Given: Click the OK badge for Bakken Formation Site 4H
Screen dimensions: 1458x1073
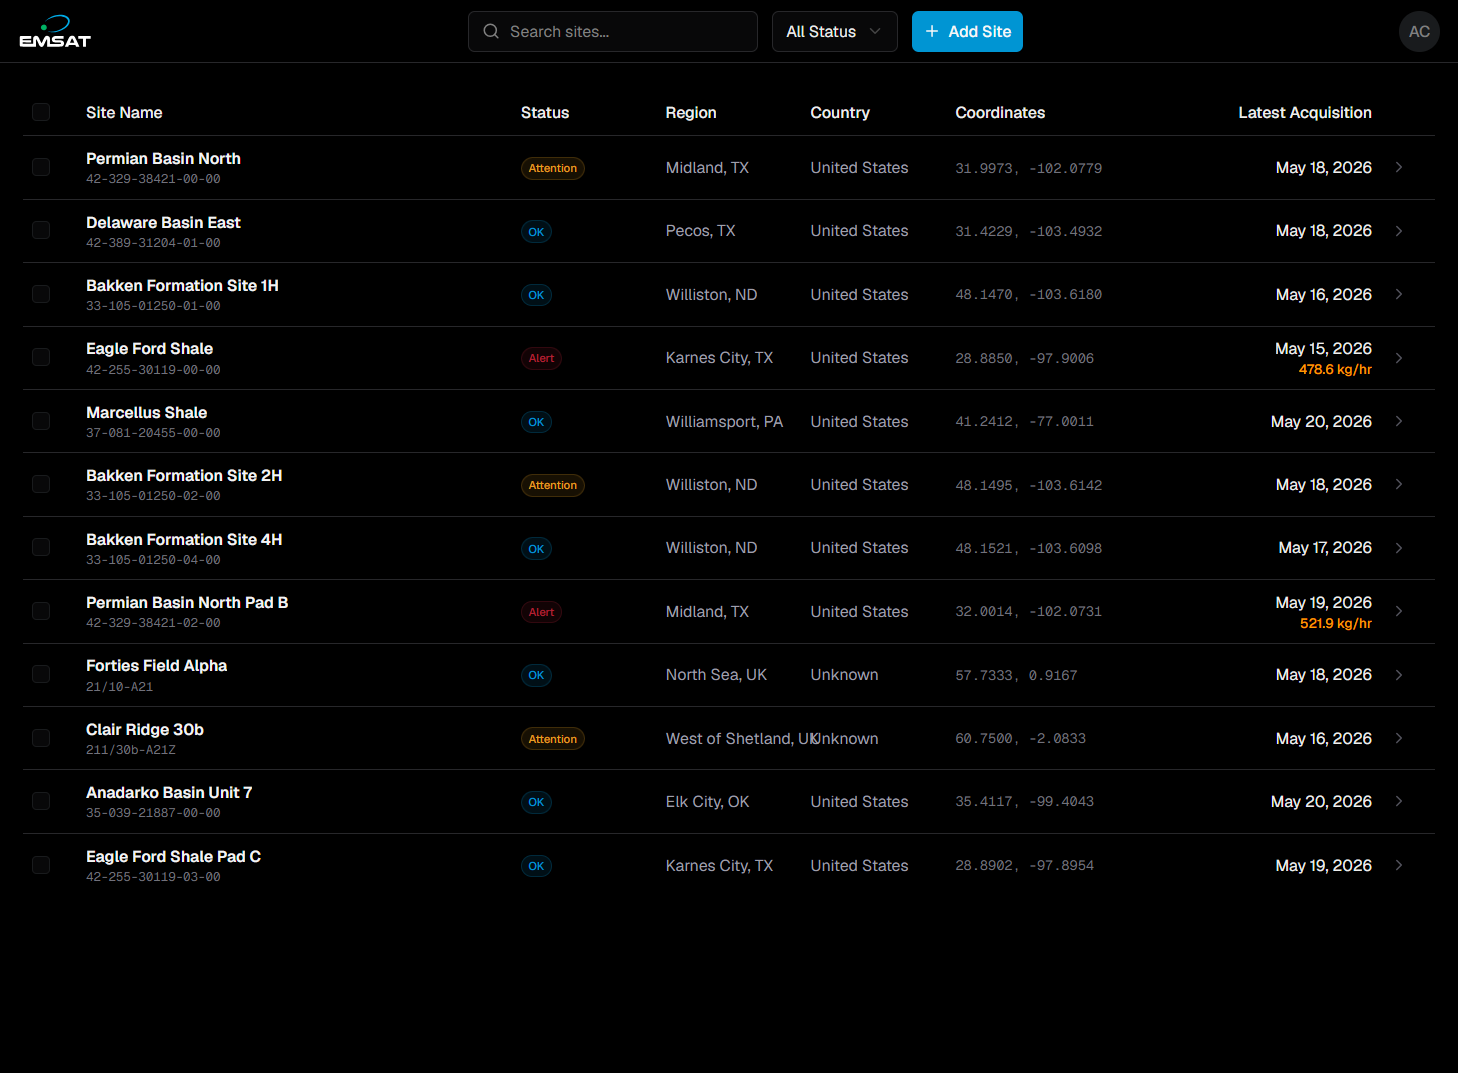Looking at the screenshot, I should (536, 549).
